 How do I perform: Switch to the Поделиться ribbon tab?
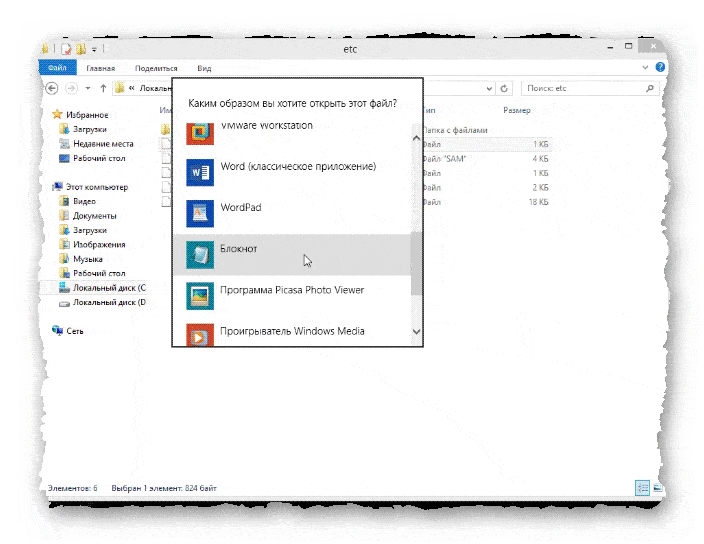pyautogui.click(x=156, y=68)
